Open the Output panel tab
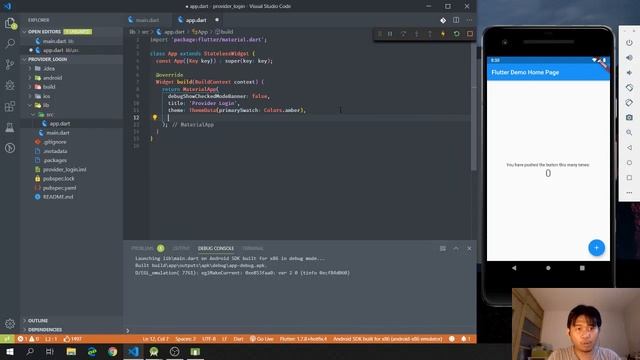The height and width of the screenshot is (360, 640). [181, 248]
